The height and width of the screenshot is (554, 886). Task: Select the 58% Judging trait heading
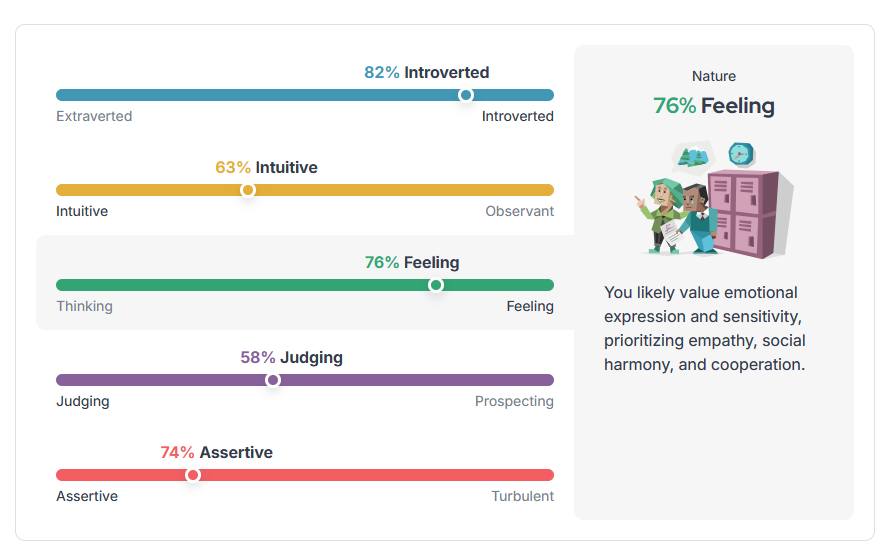[x=291, y=357]
